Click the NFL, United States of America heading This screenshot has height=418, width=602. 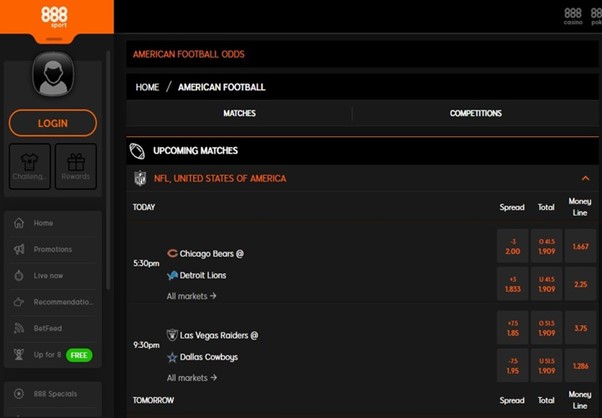click(220, 178)
